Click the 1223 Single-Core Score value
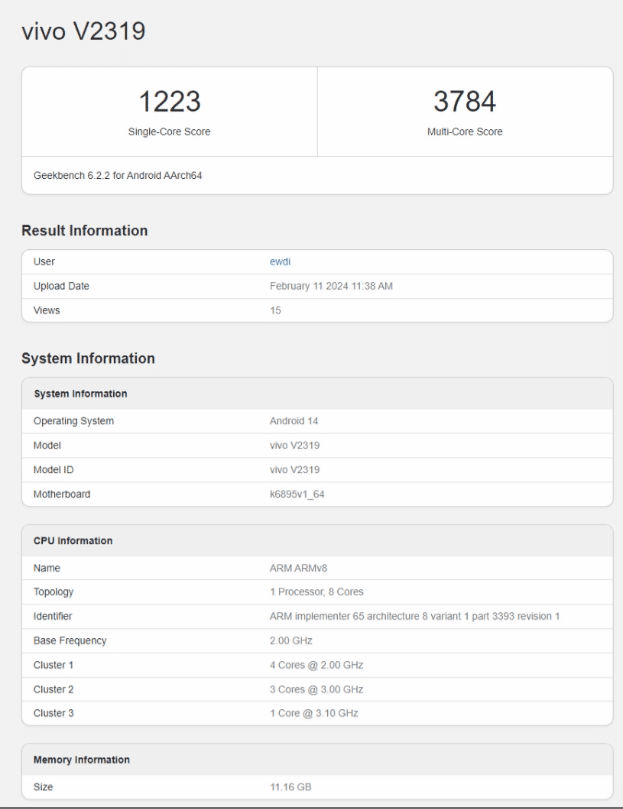Screen dimensions: 623x809 (x=169, y=100)
